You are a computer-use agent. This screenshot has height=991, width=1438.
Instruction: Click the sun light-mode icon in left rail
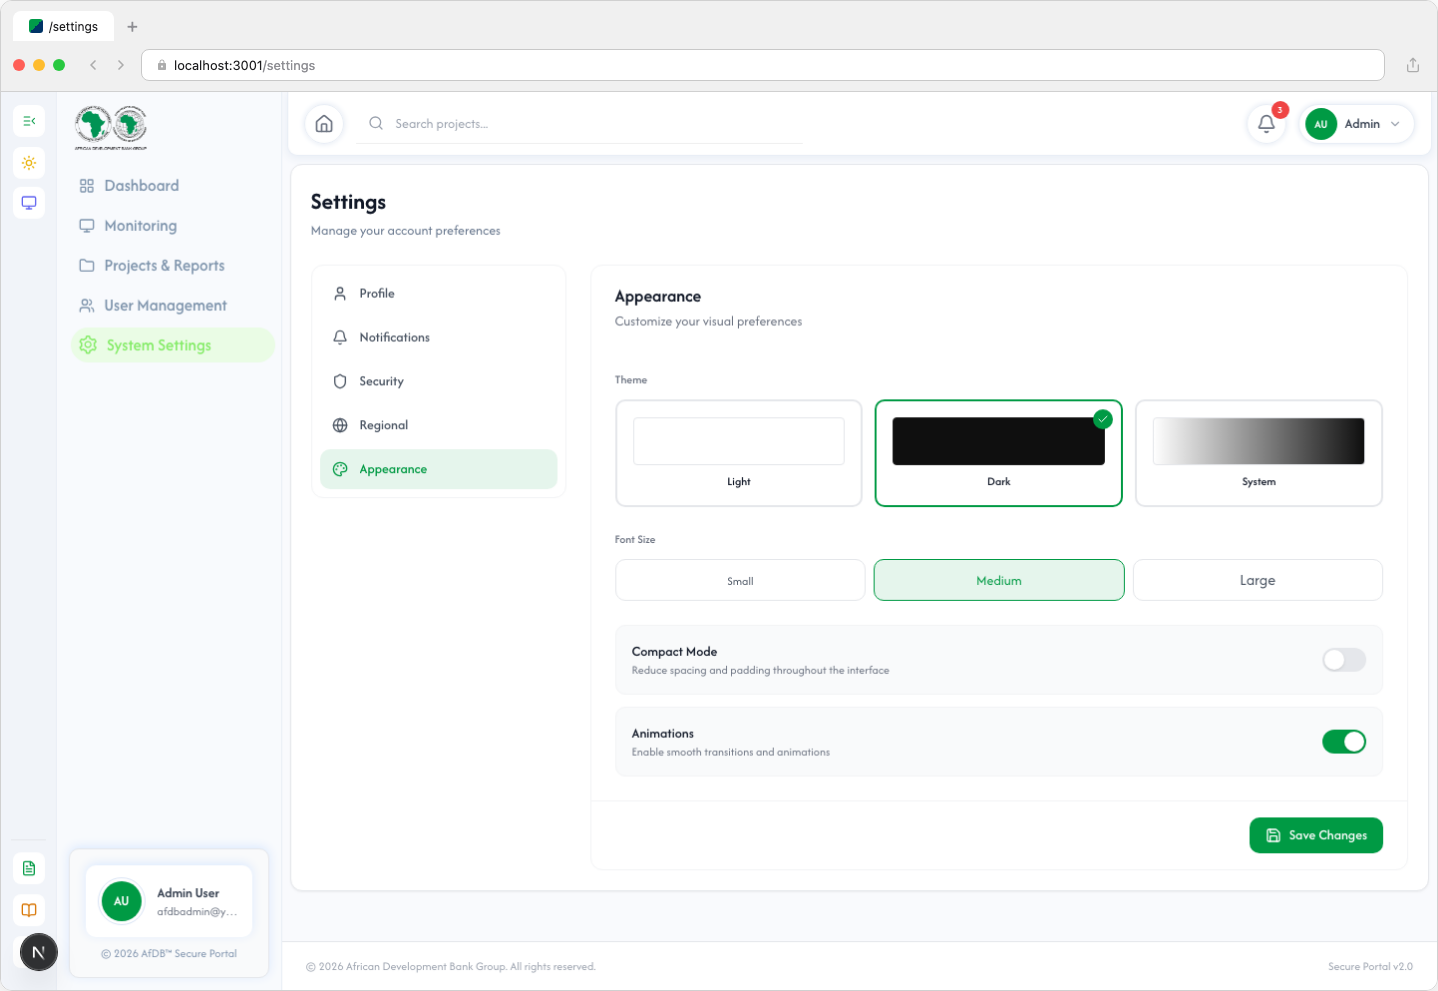pos(29,163)
